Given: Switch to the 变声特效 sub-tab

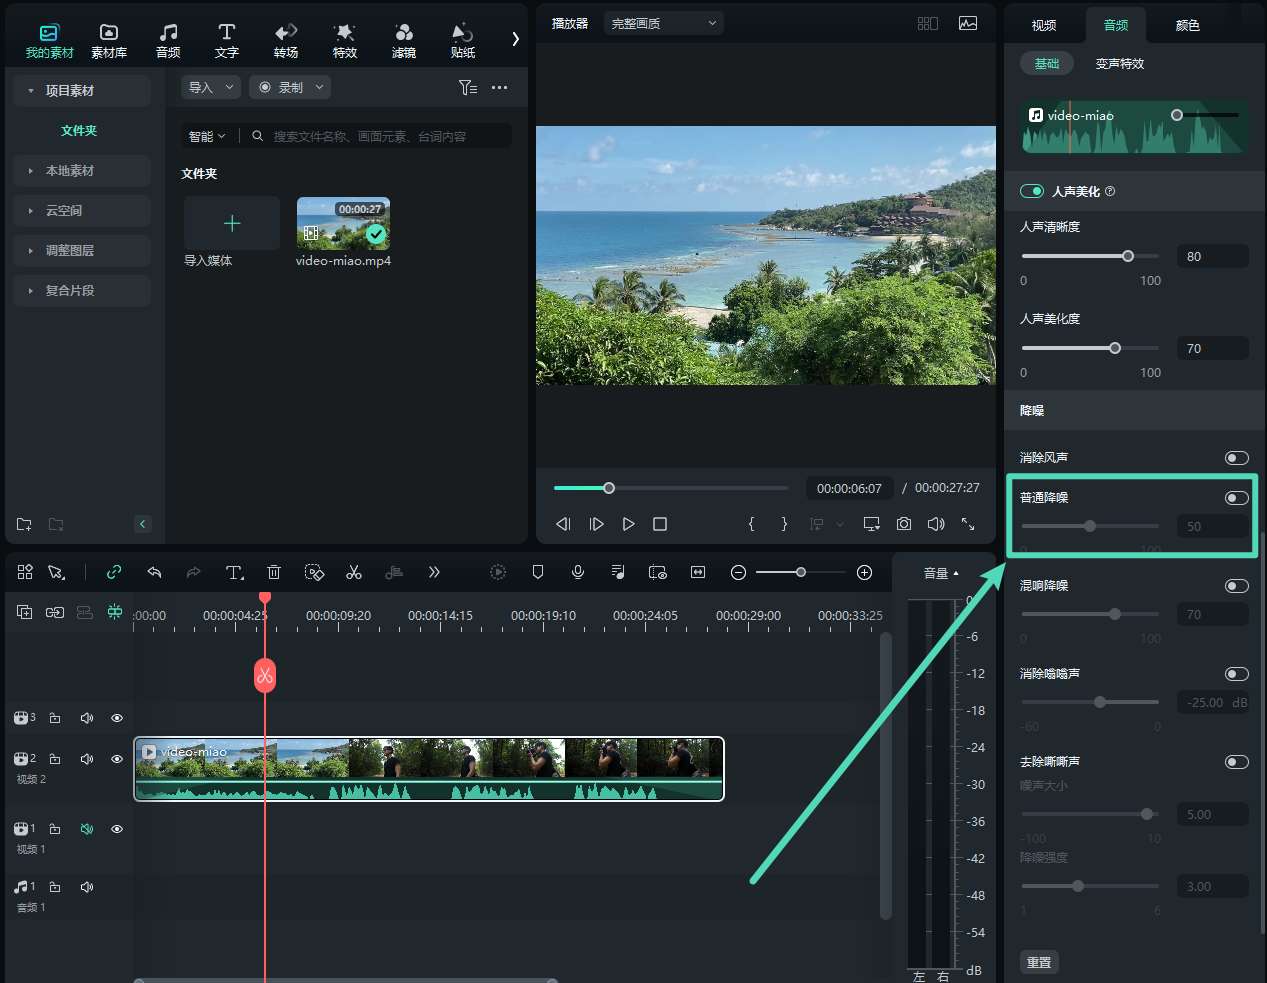Looking at the screenshot, I should click(1119, 64).
